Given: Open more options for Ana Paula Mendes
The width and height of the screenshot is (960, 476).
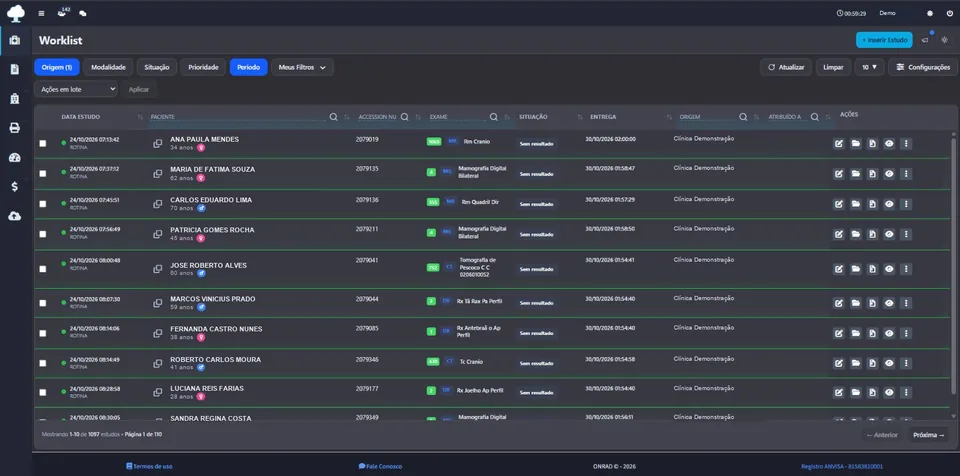Looking at the screenshot, I should coord(906,144).
